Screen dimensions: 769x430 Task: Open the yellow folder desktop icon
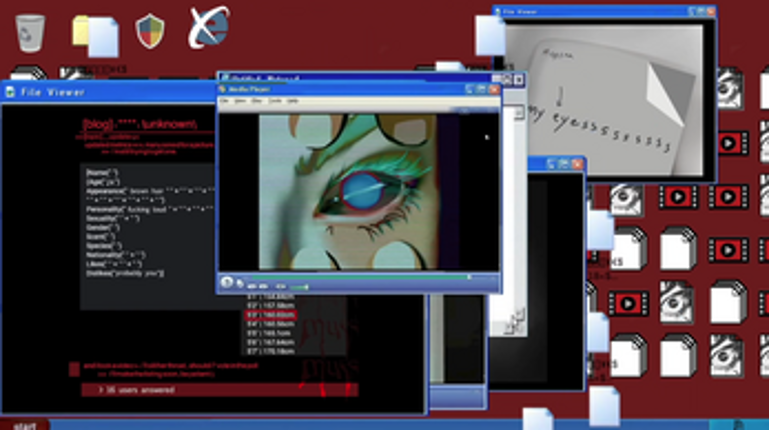94,33
